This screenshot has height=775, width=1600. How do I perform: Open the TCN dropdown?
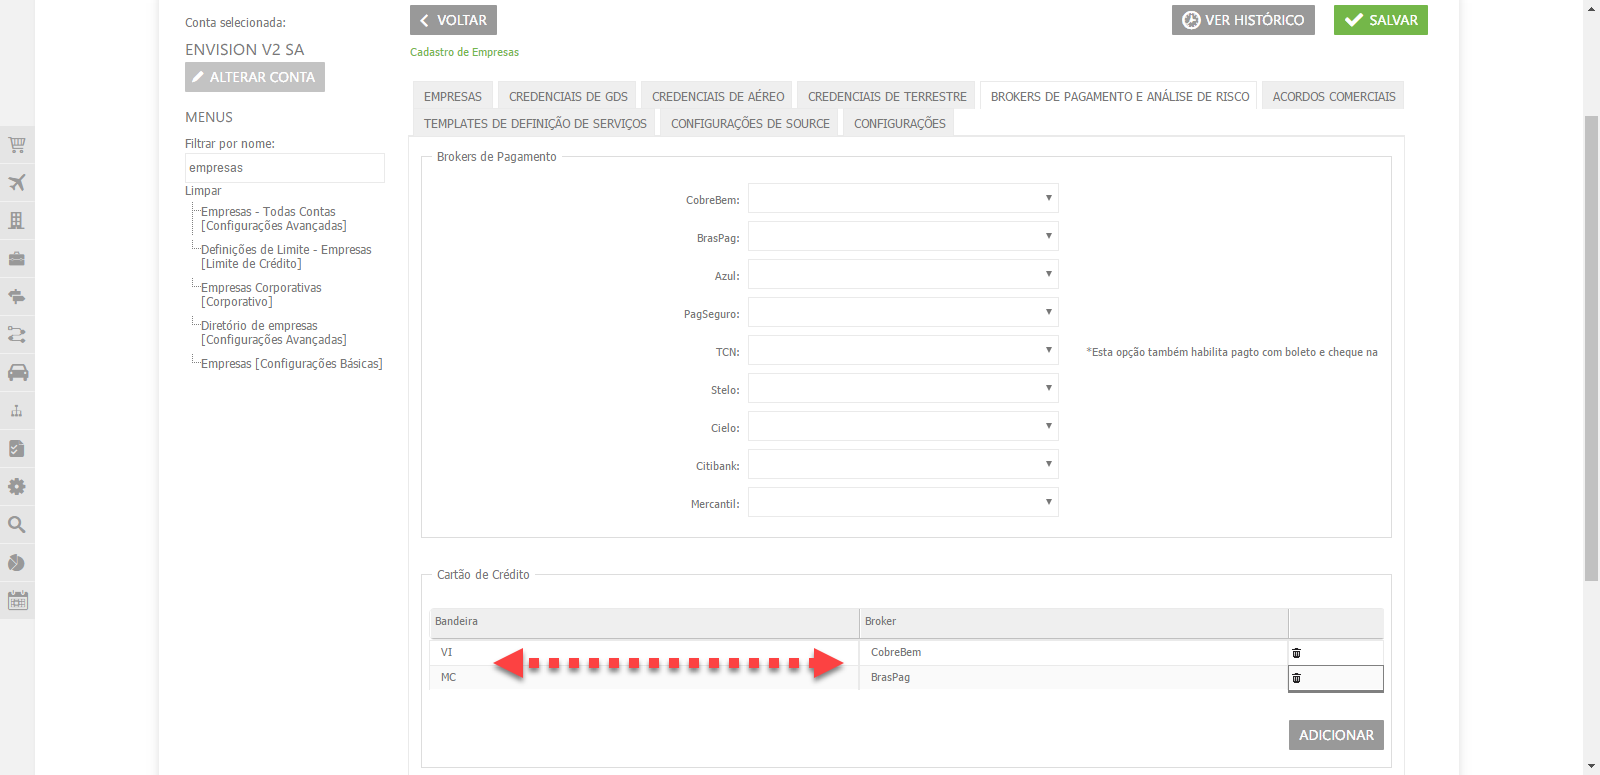click(x=903, y=350)
